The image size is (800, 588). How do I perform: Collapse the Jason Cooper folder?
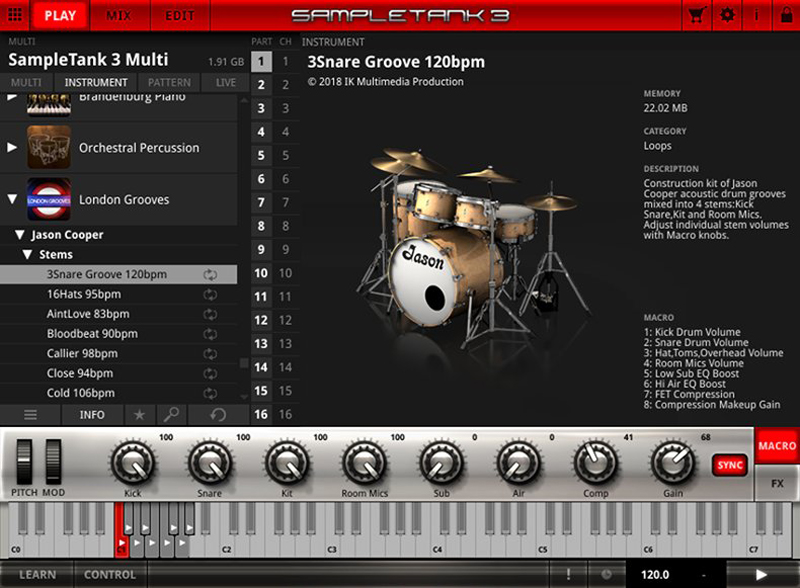(19, 235)
